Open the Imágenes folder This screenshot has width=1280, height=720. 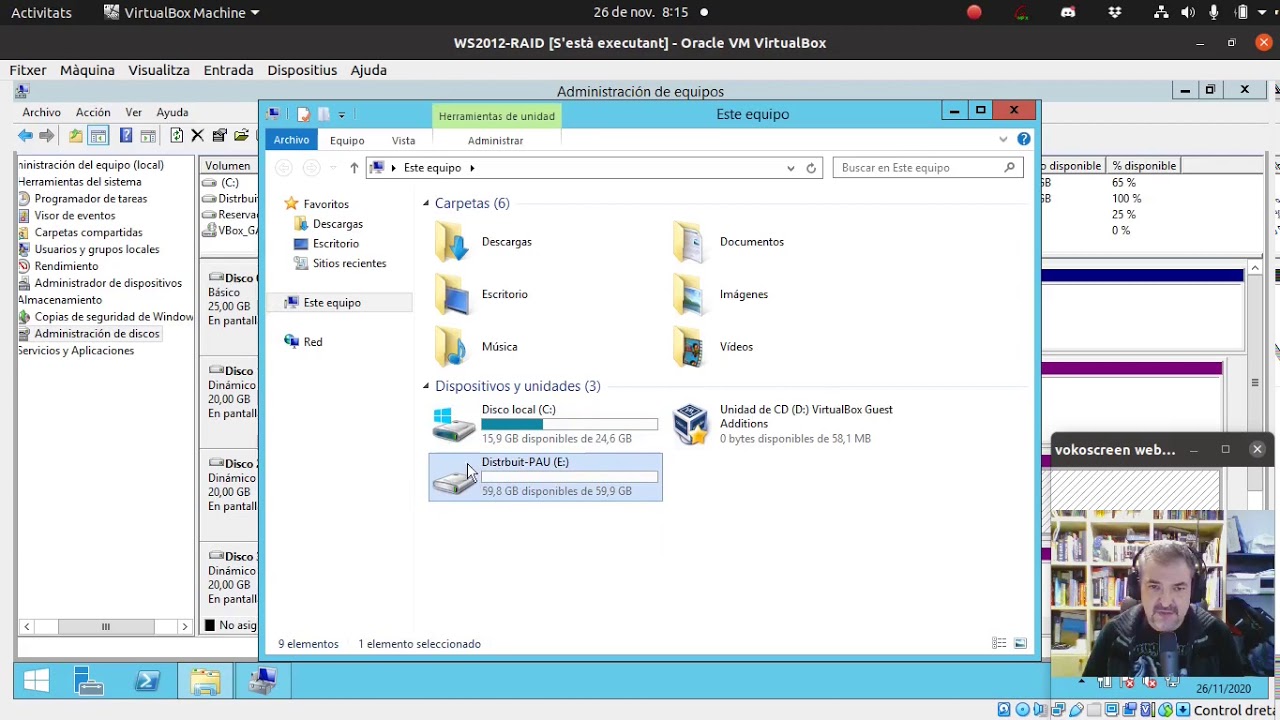(720, 294)
